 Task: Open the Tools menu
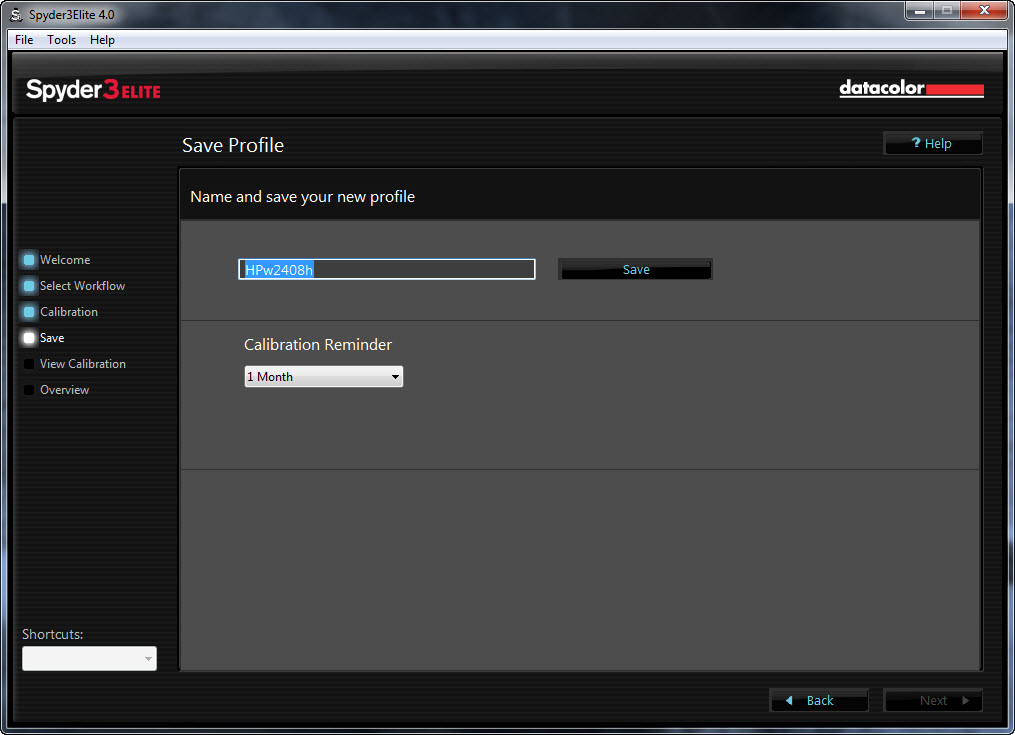[x=61, y=40]
